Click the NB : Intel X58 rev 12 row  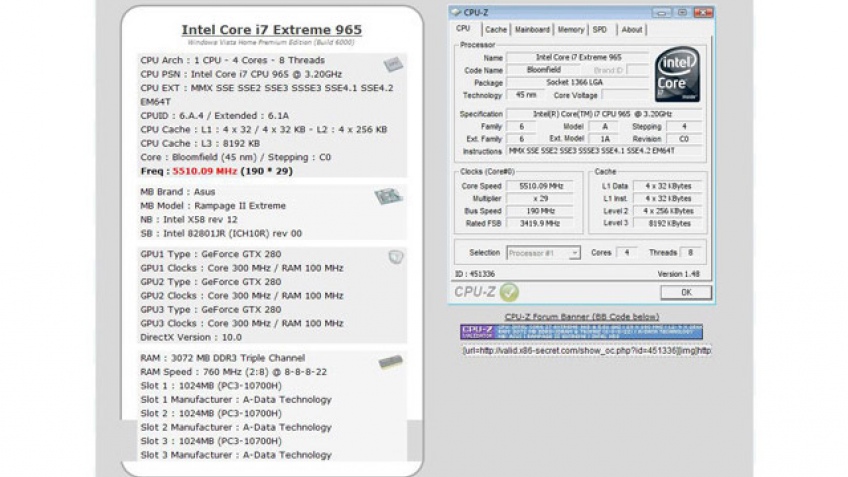(189, 220)
